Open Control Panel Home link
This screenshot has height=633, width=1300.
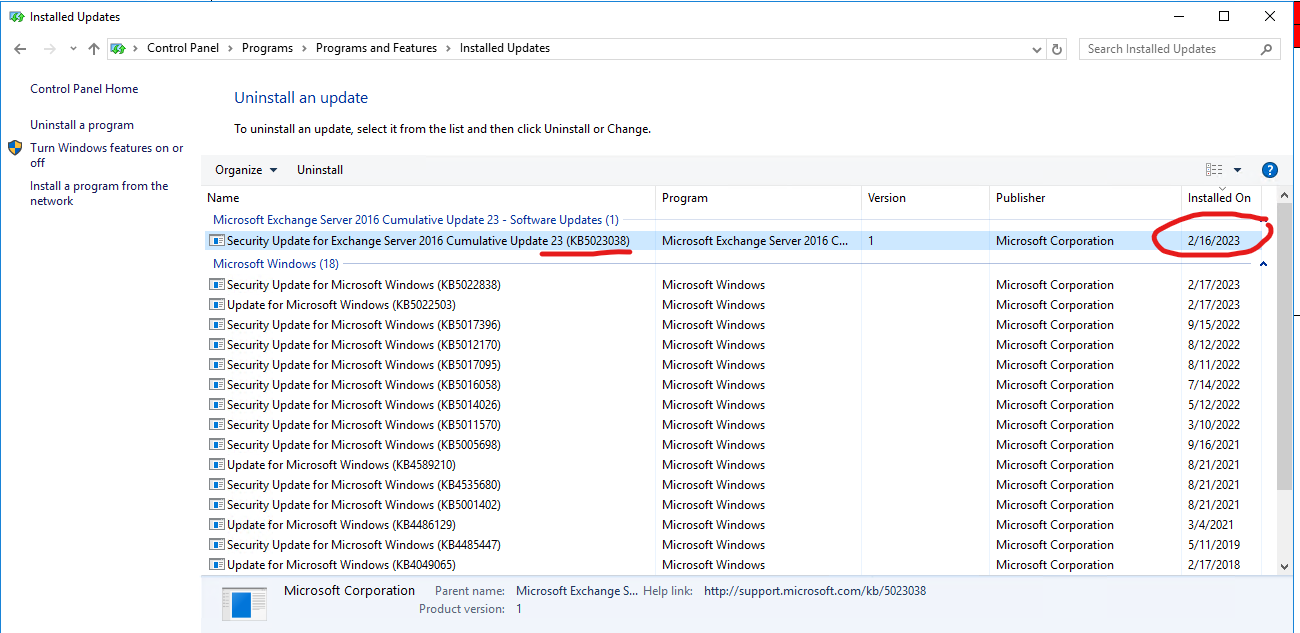coord(84,89)
